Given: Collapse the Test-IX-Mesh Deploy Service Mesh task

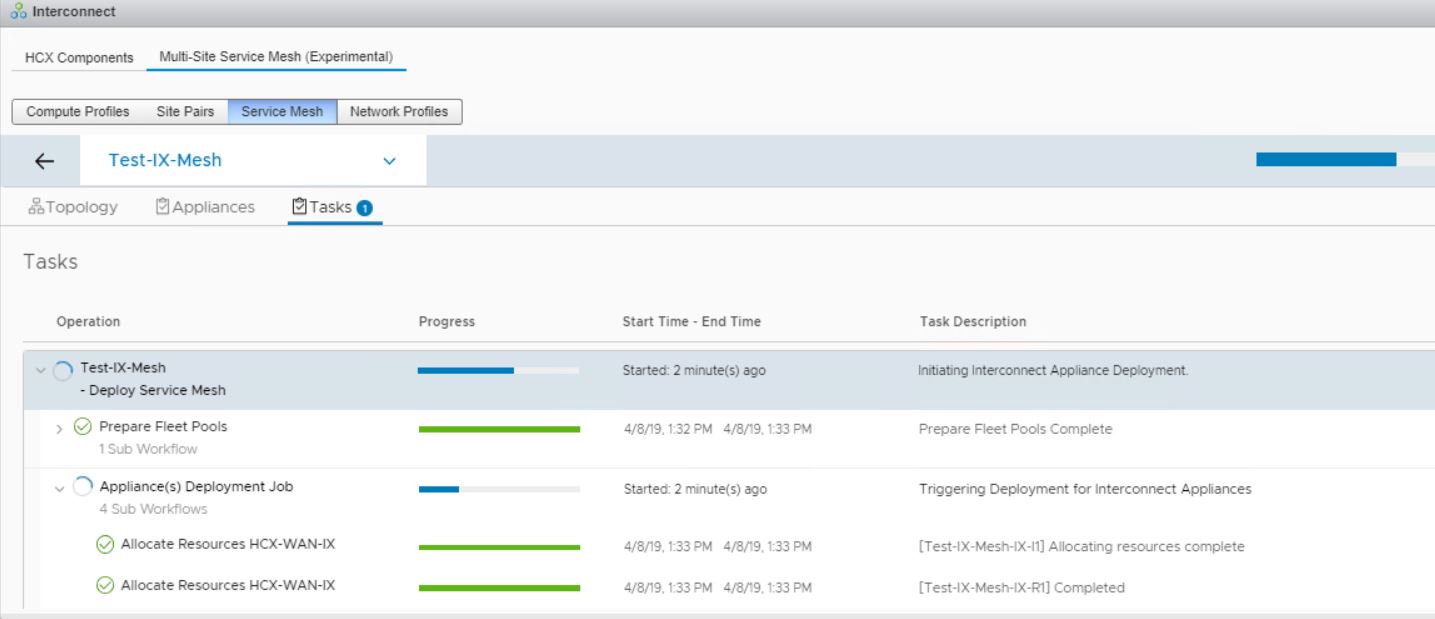Looking at the screenshot, I should [x=40, y=370].
